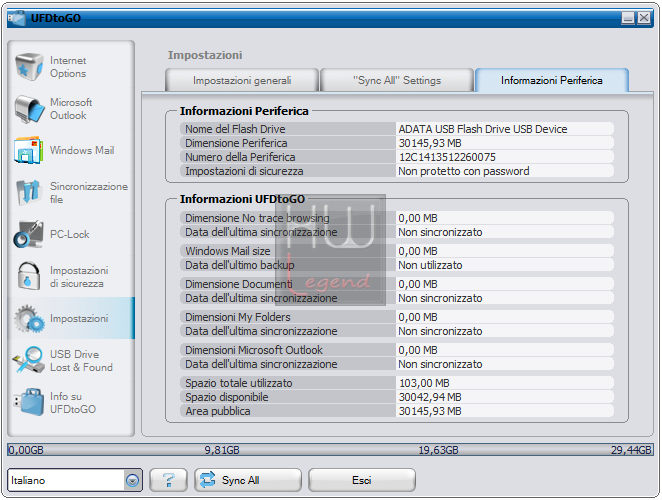The height and width of the screenshot is (500, 662).
Task: Click the Sincronizzazione file icon
Action: (28, 192)
